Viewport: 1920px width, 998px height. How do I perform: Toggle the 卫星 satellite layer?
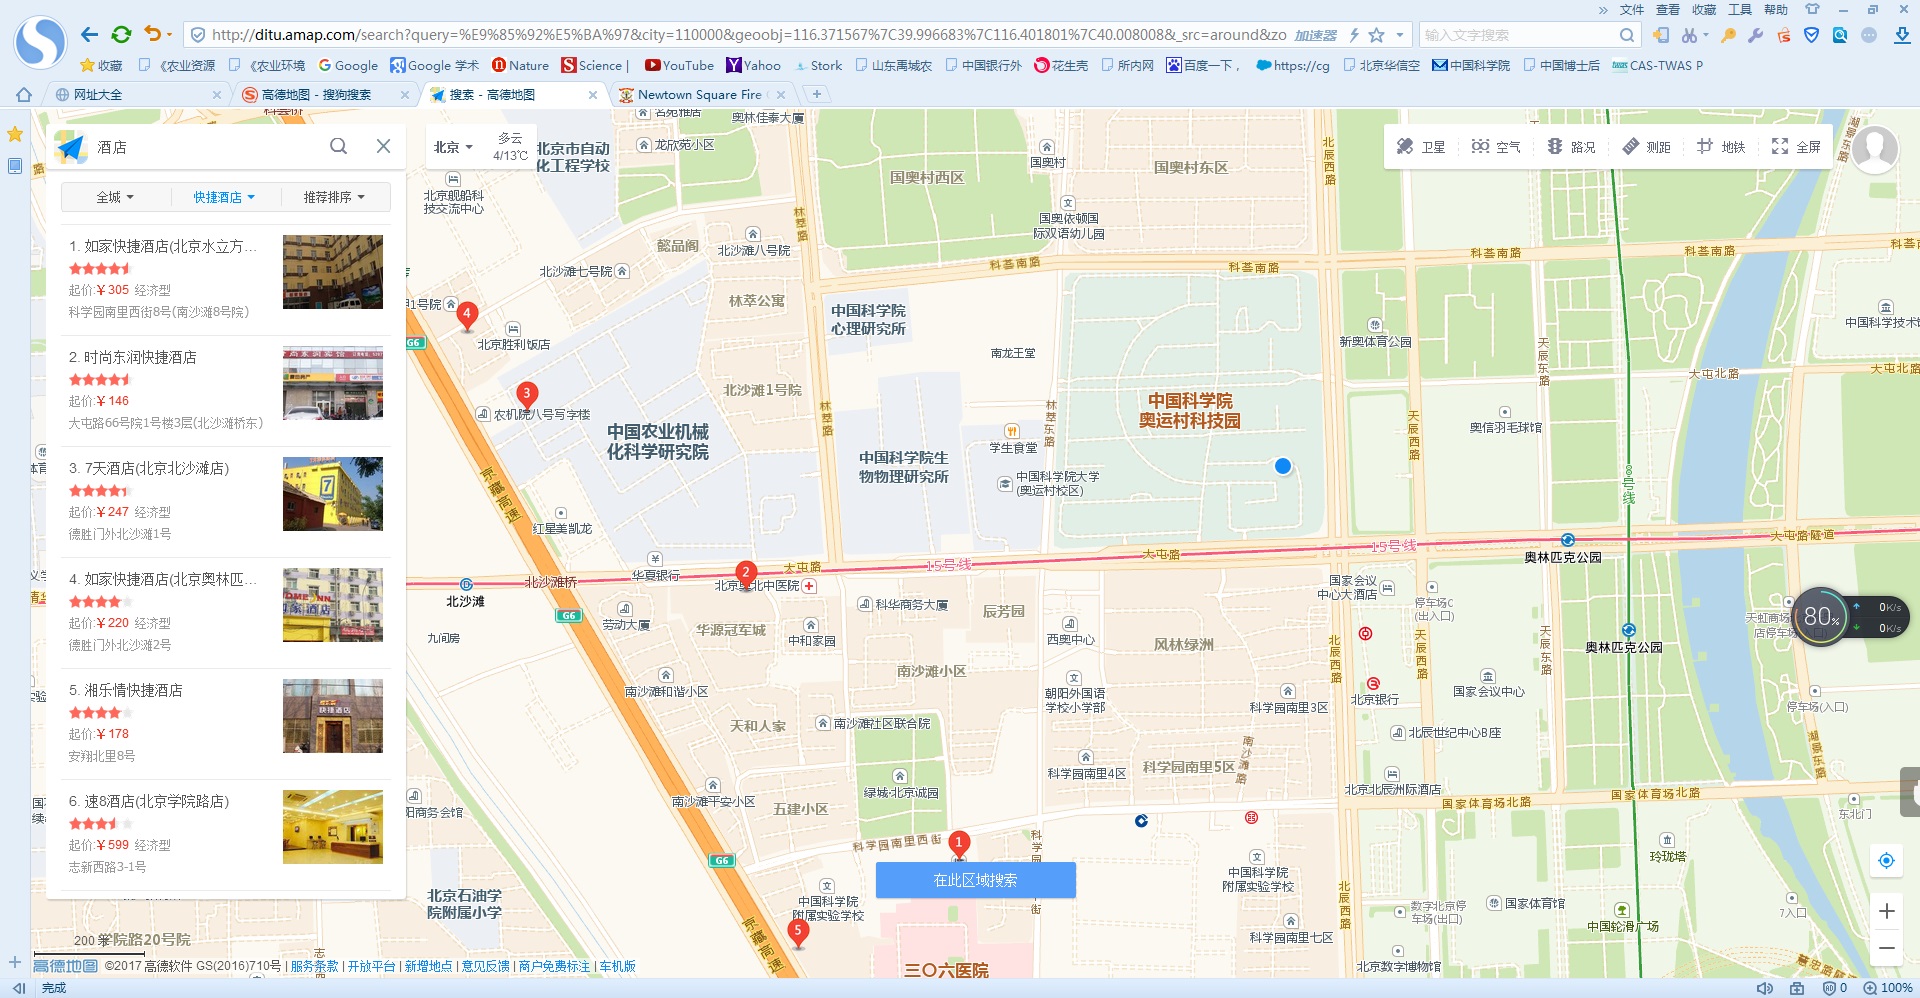coord(1421,147)
